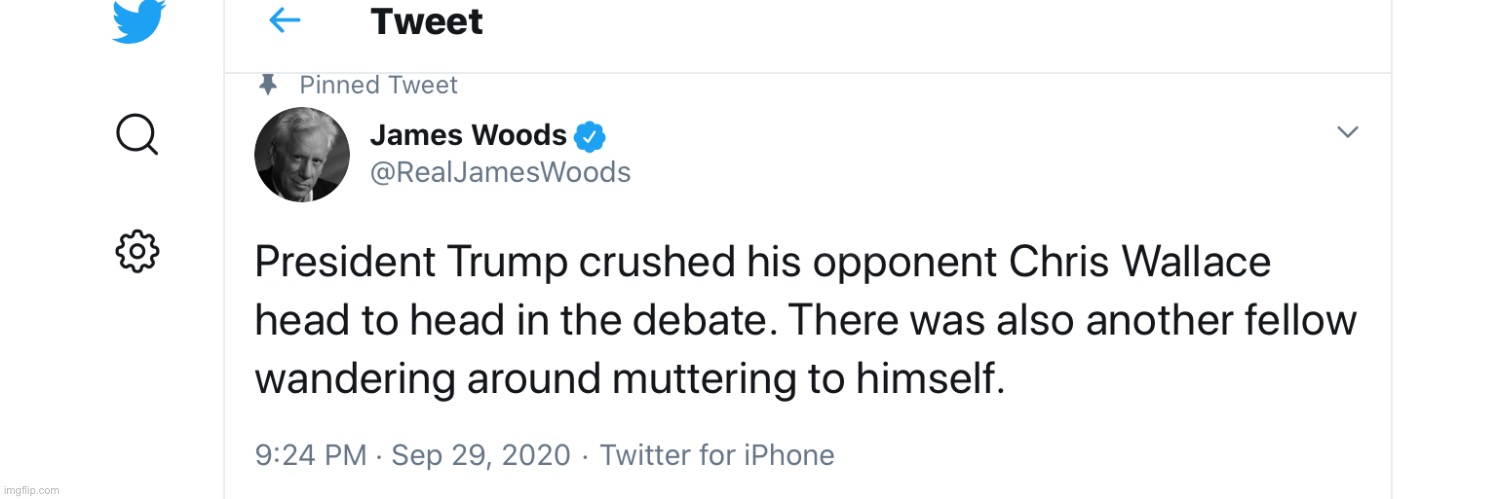
Task: Click the blue verified badge
Action: click(x=590, y=135)
